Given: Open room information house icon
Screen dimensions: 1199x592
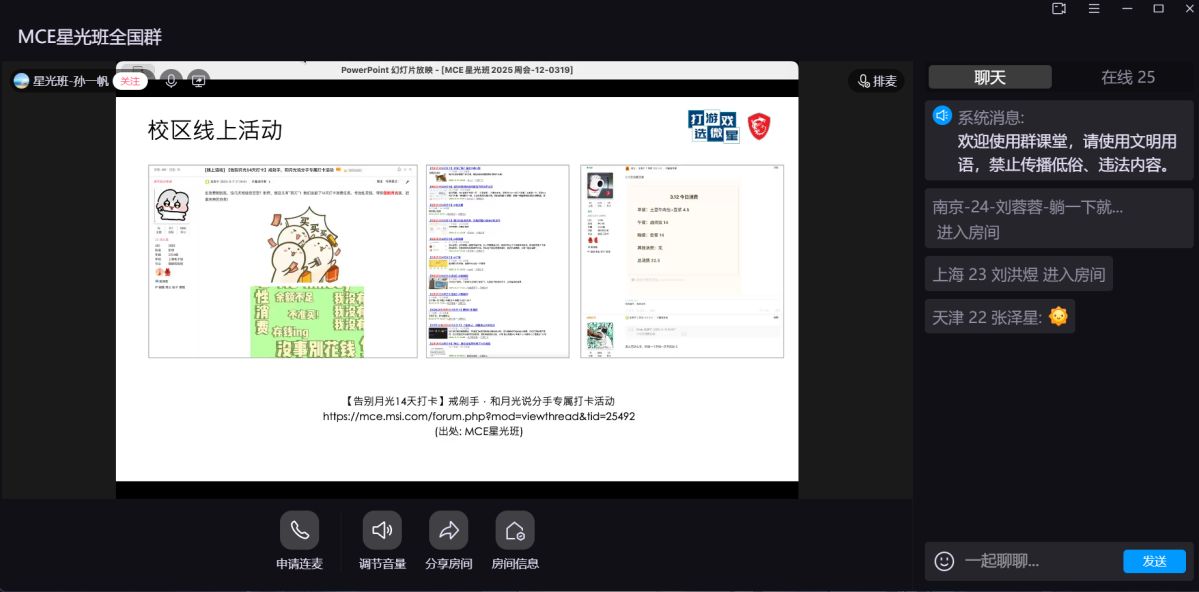Looking at the screenshot, I should pos(515,530).
